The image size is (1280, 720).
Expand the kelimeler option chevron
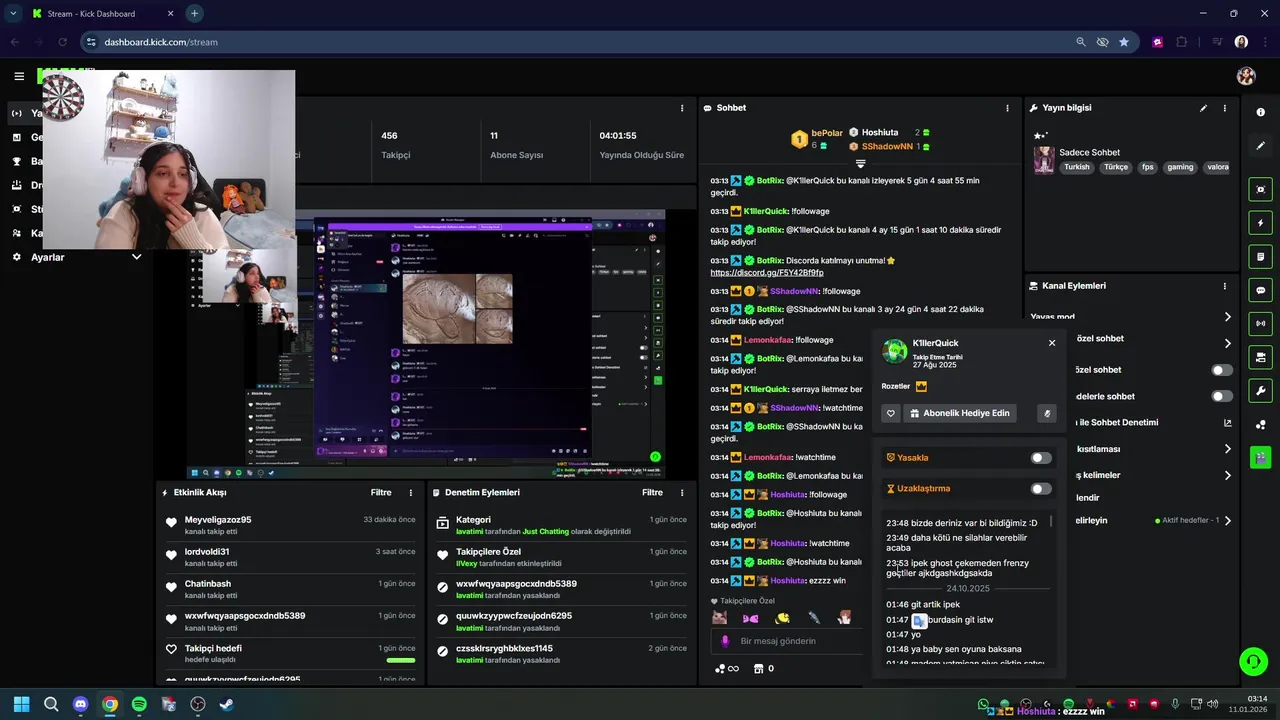[1227, 475]
